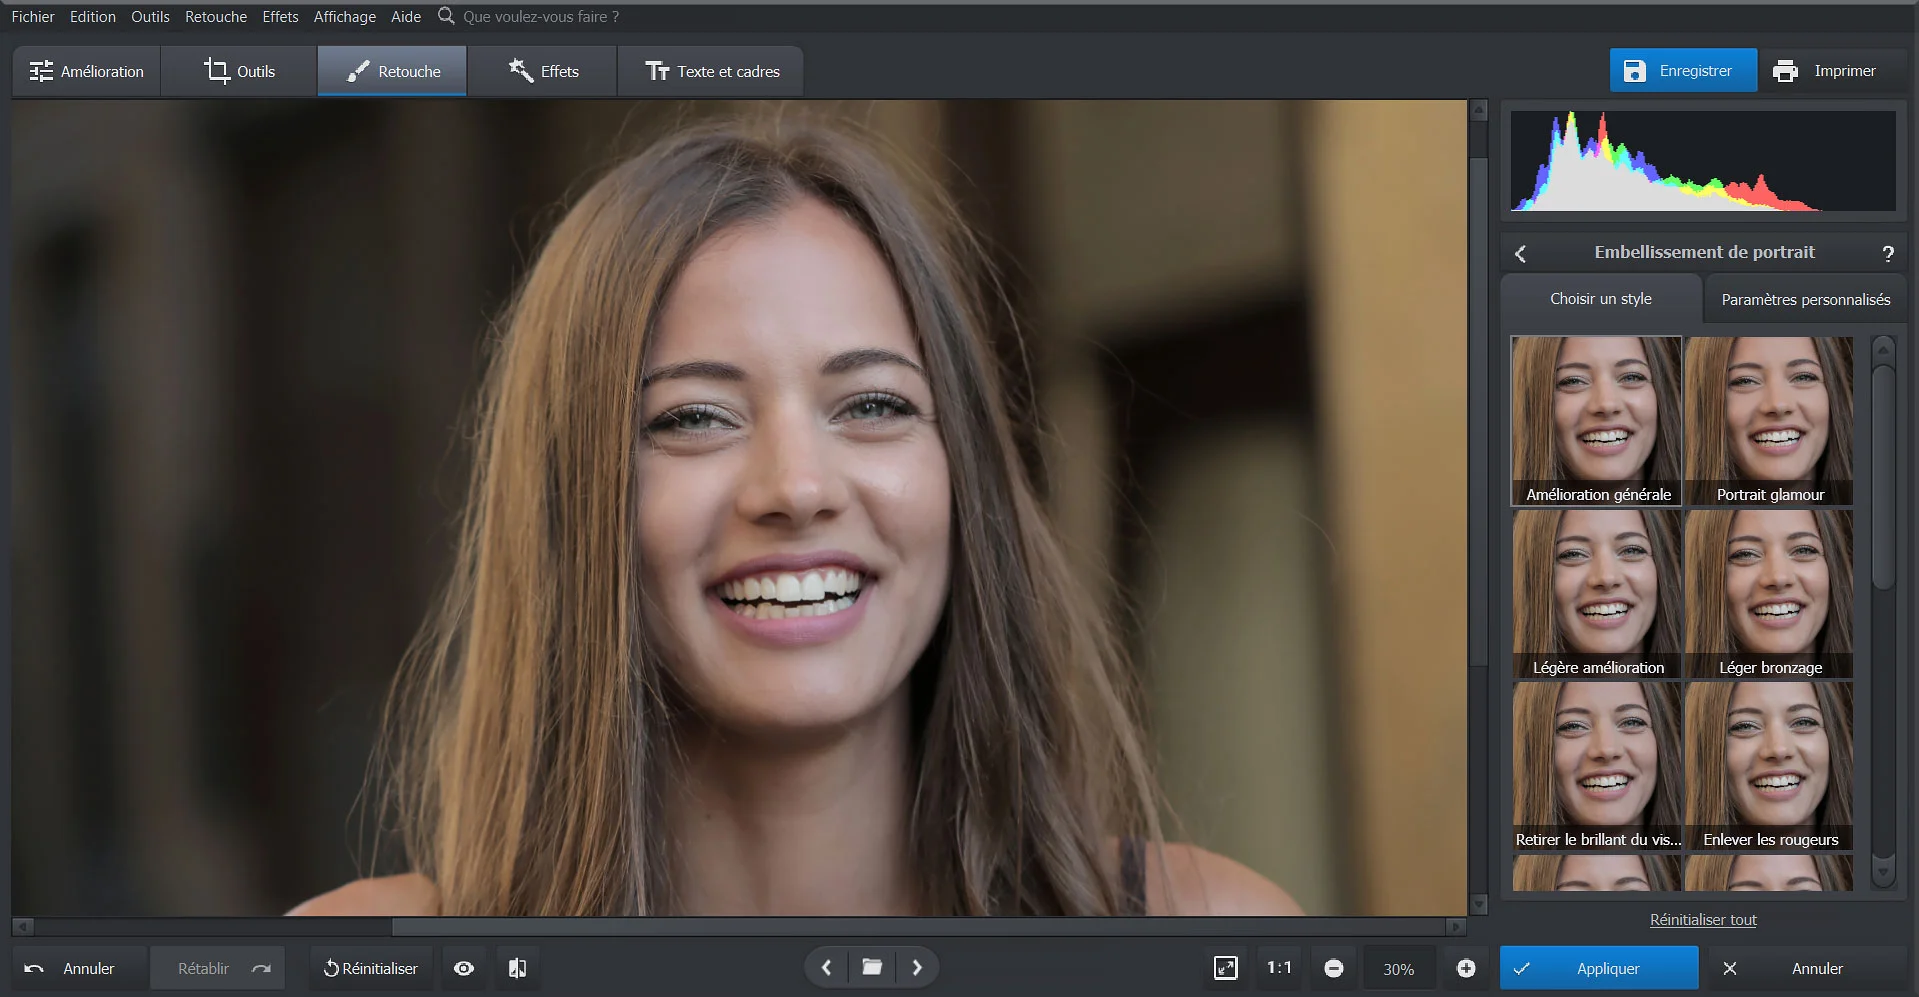Select the Choisir un style tab
Viewport: 1919px width, 997px height.
coord(1601,299)
